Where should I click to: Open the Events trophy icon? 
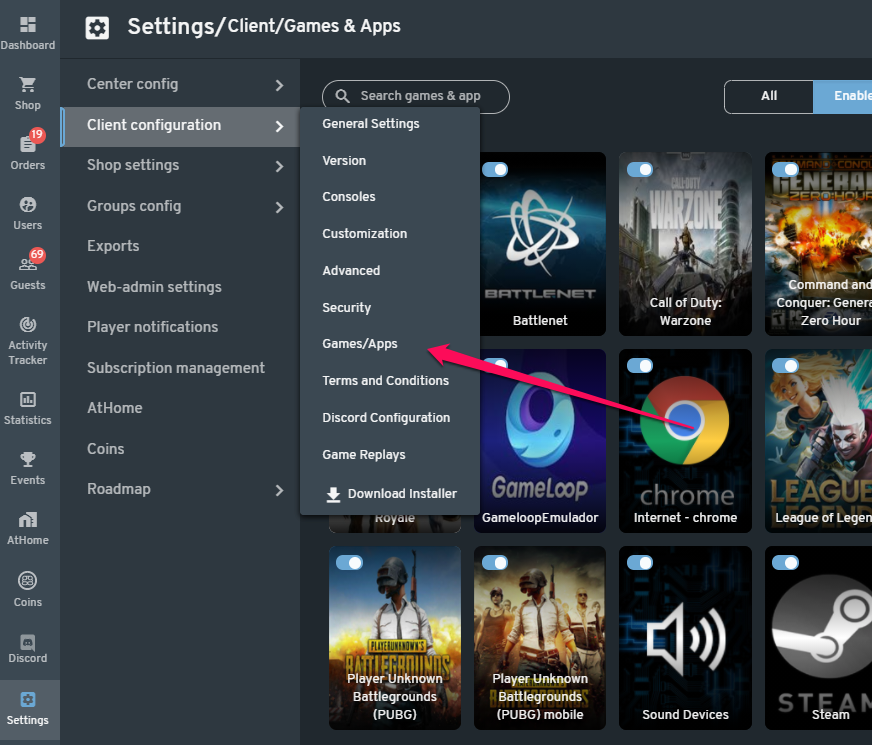[28, 459]
